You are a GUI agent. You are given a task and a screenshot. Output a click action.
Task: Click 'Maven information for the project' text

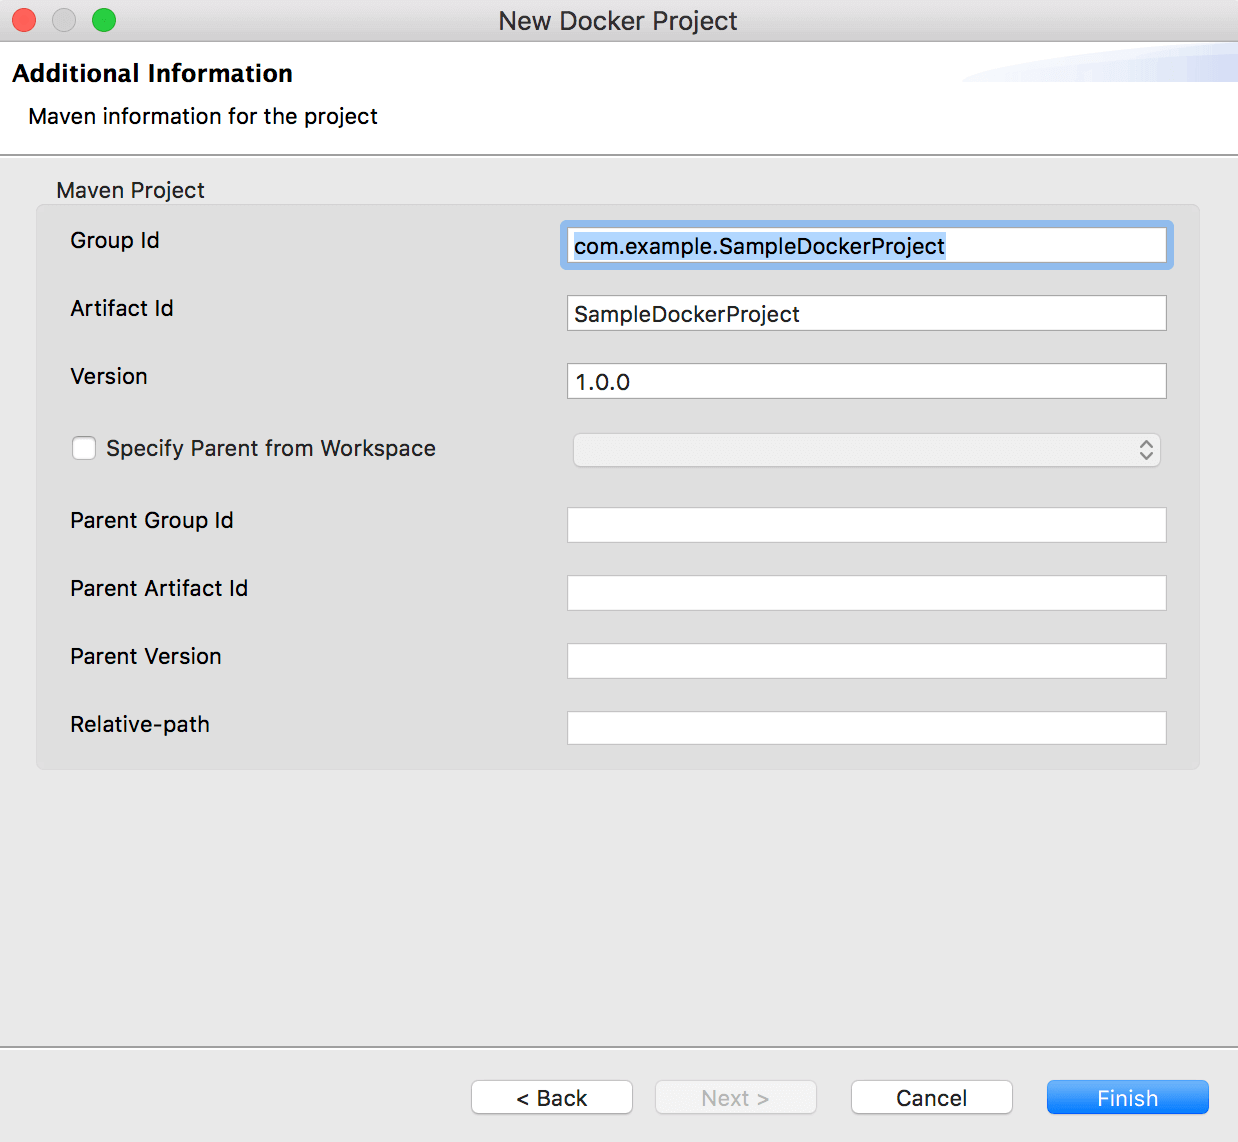tap(203, 116)
